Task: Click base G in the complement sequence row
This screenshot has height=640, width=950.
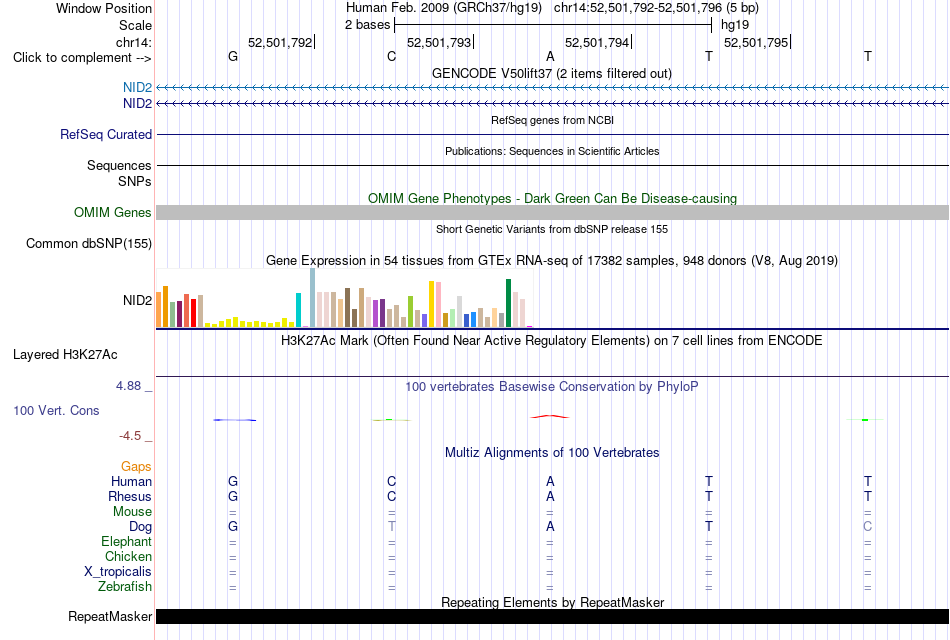Action: (233, 56)
